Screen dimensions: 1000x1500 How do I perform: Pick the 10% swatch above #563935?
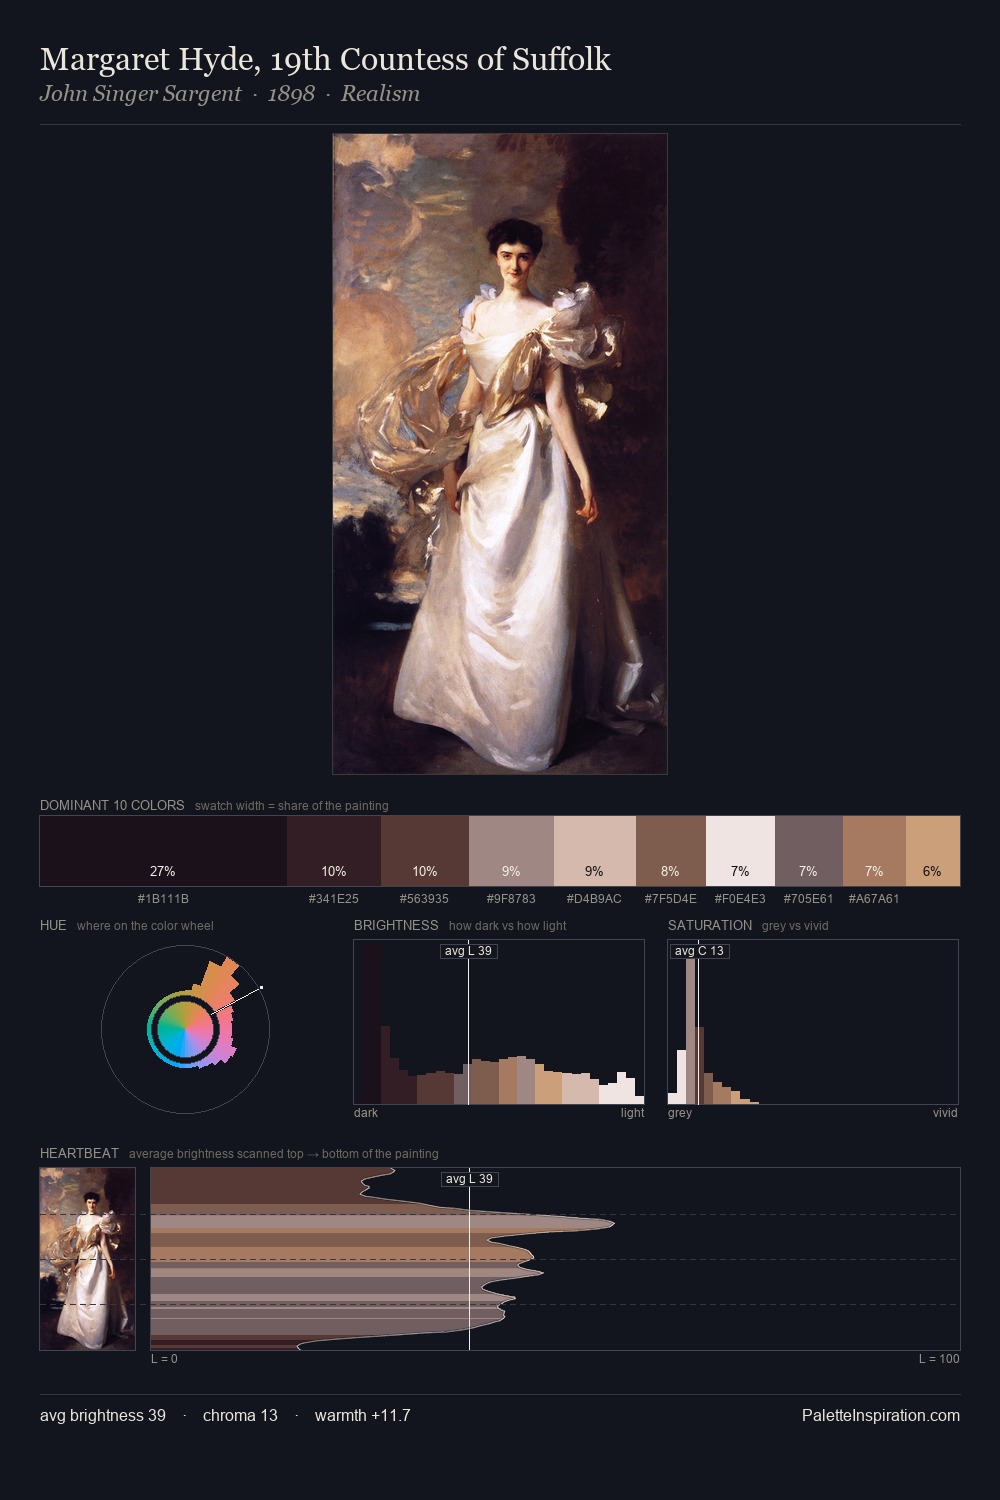[x=425, y=851]
